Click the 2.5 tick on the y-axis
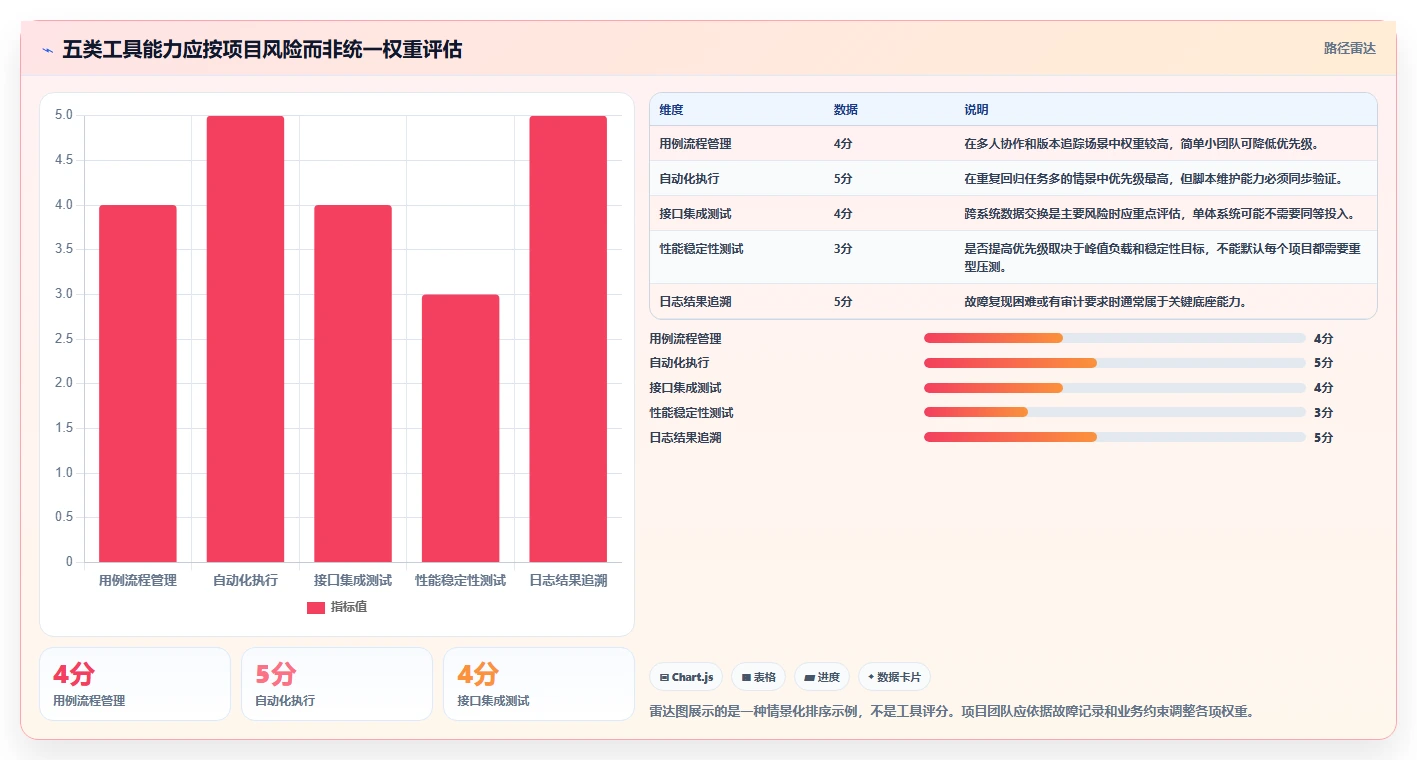The height and width of the screenshot is (760, 1417). click(x=63, y=339)
